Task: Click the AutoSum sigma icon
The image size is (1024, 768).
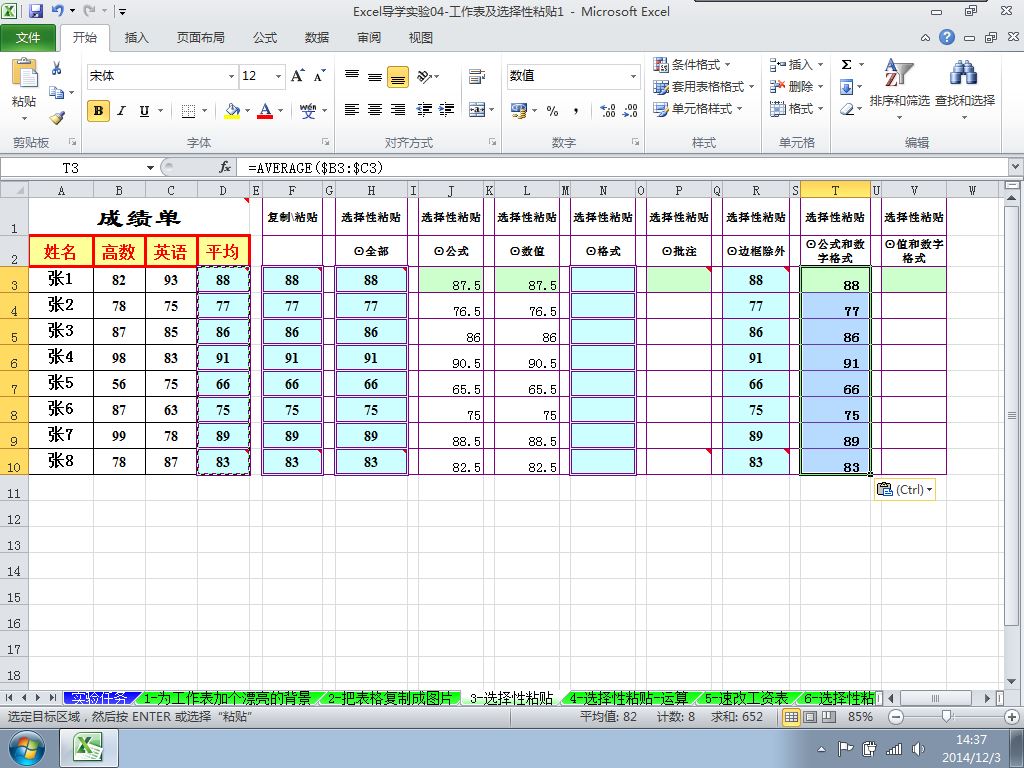Action: pos(846,65)
